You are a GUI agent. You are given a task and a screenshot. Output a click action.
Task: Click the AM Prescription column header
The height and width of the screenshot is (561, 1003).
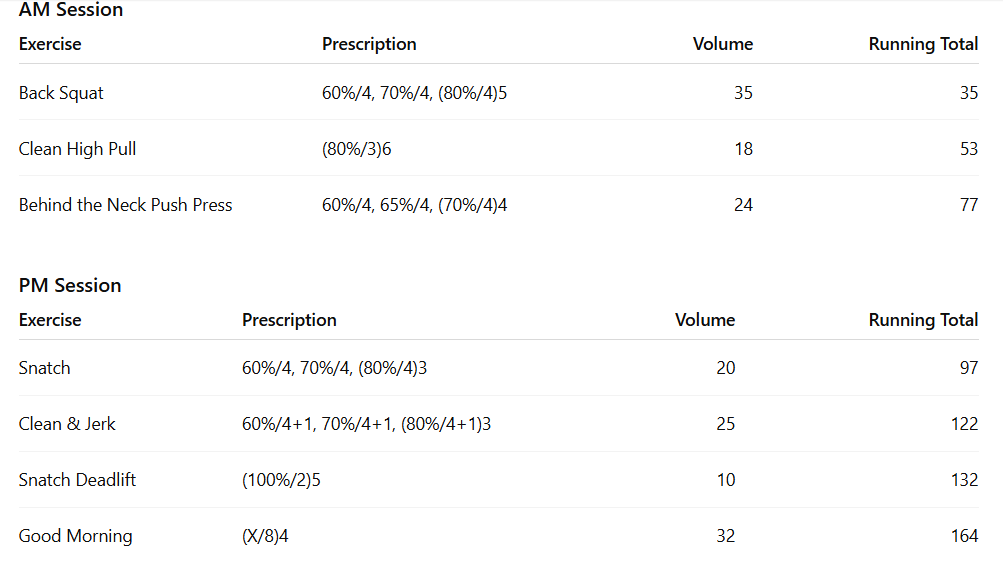[369, 44]
